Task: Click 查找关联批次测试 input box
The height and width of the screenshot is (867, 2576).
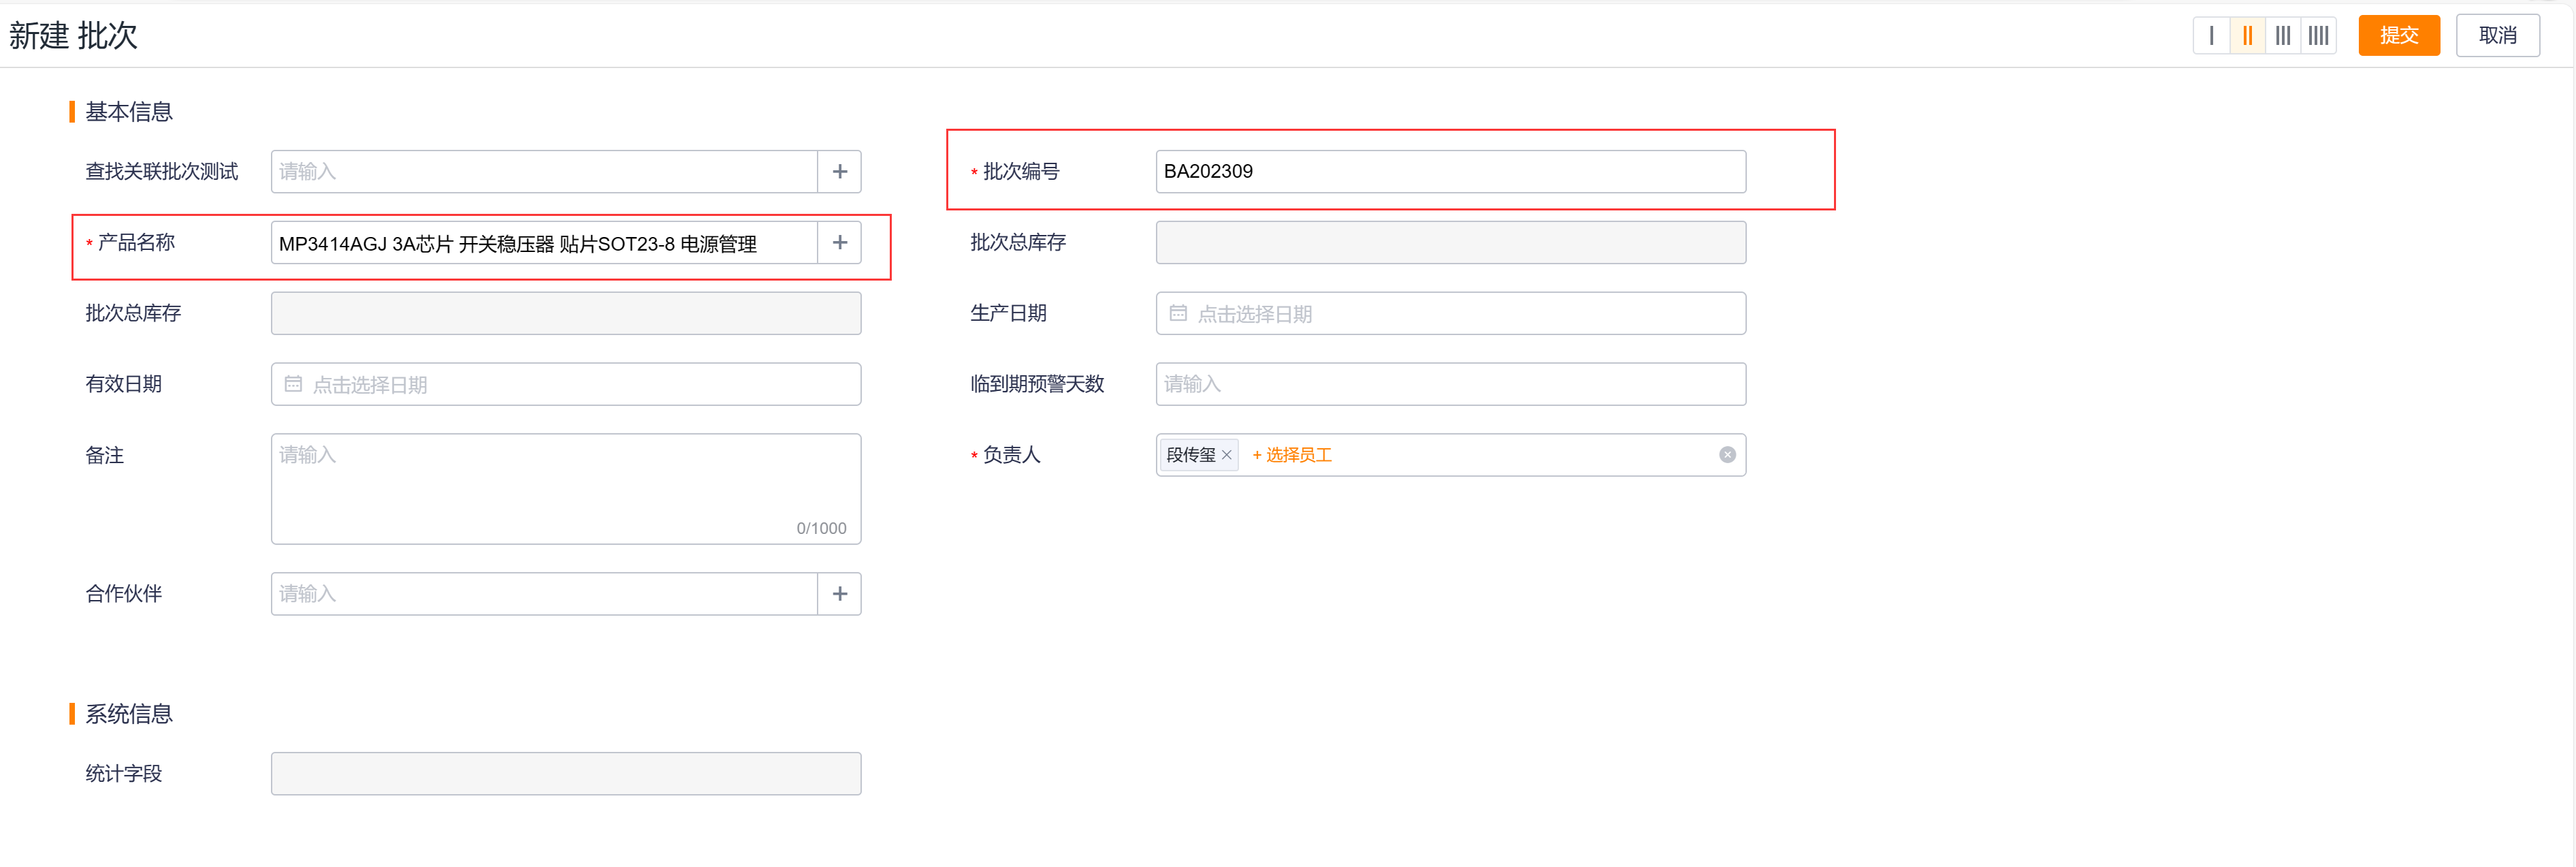Action: click(544, 172)
